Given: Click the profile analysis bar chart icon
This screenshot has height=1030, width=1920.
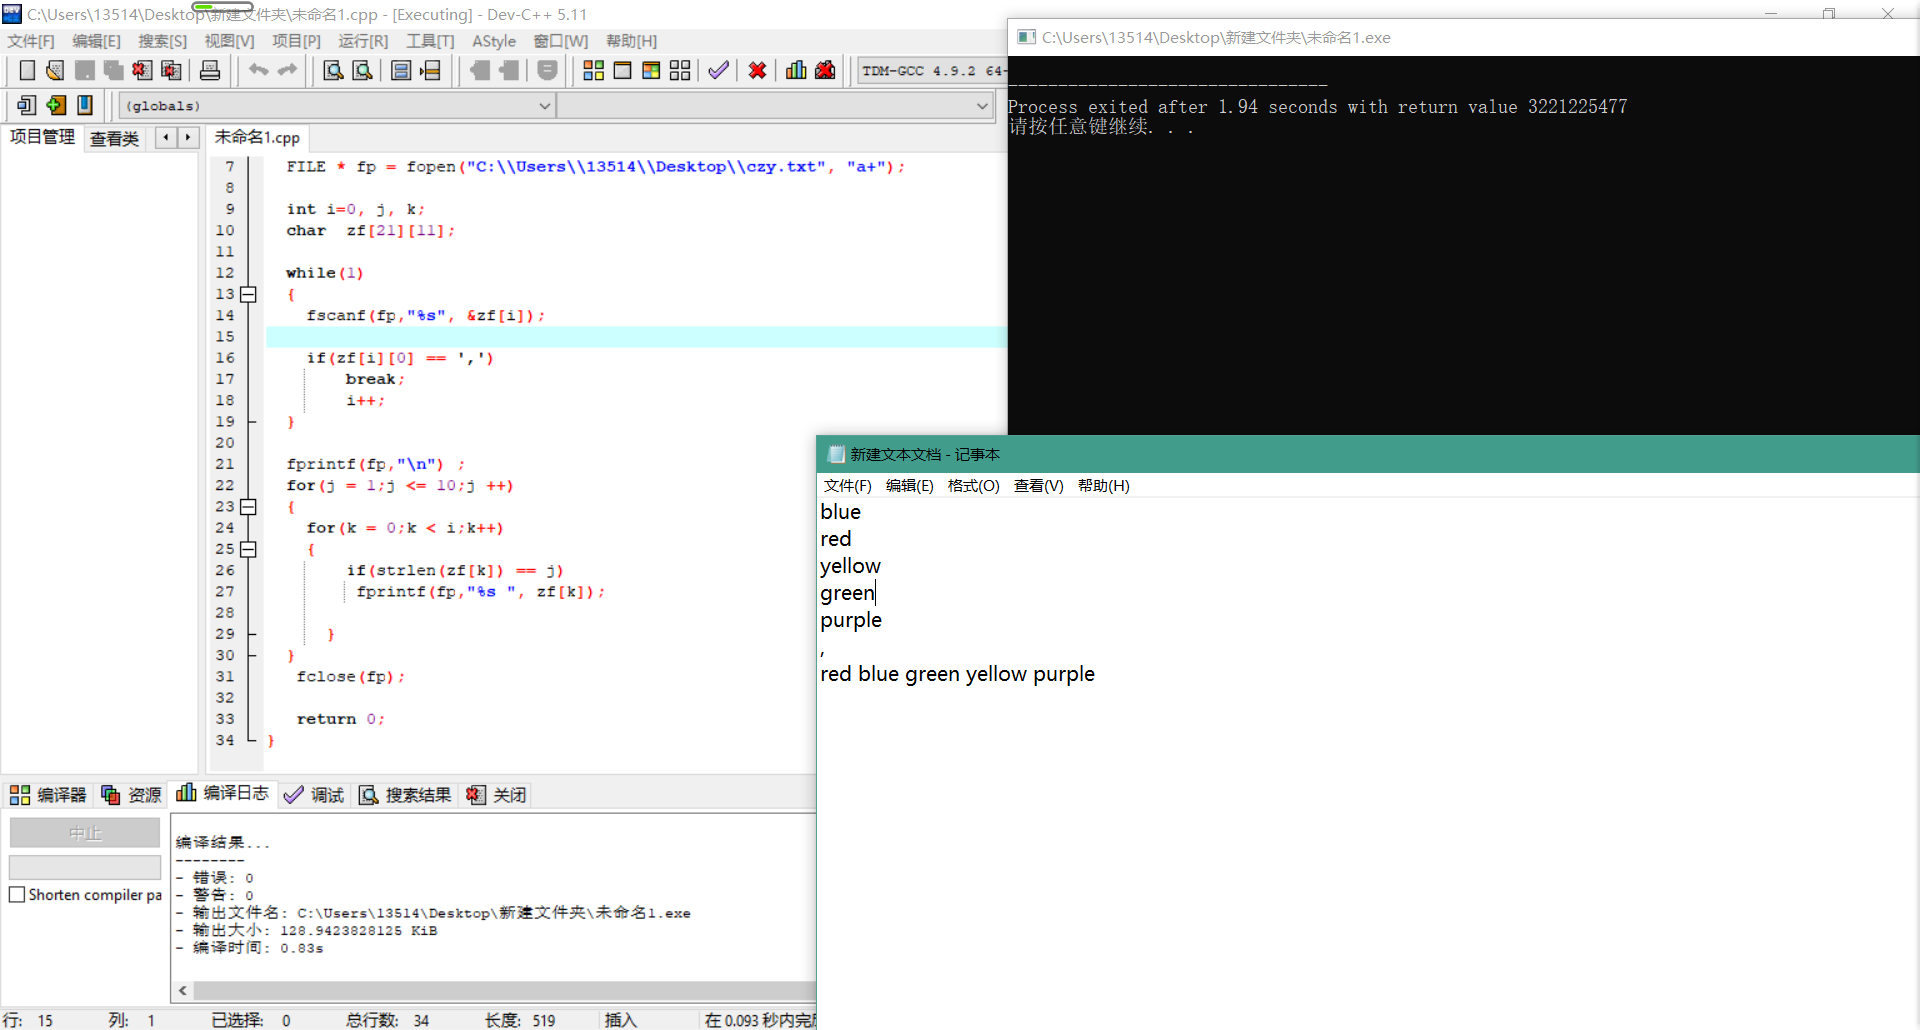Looking at the screenshot, I should pyautogui.click(x=796, y=70).
